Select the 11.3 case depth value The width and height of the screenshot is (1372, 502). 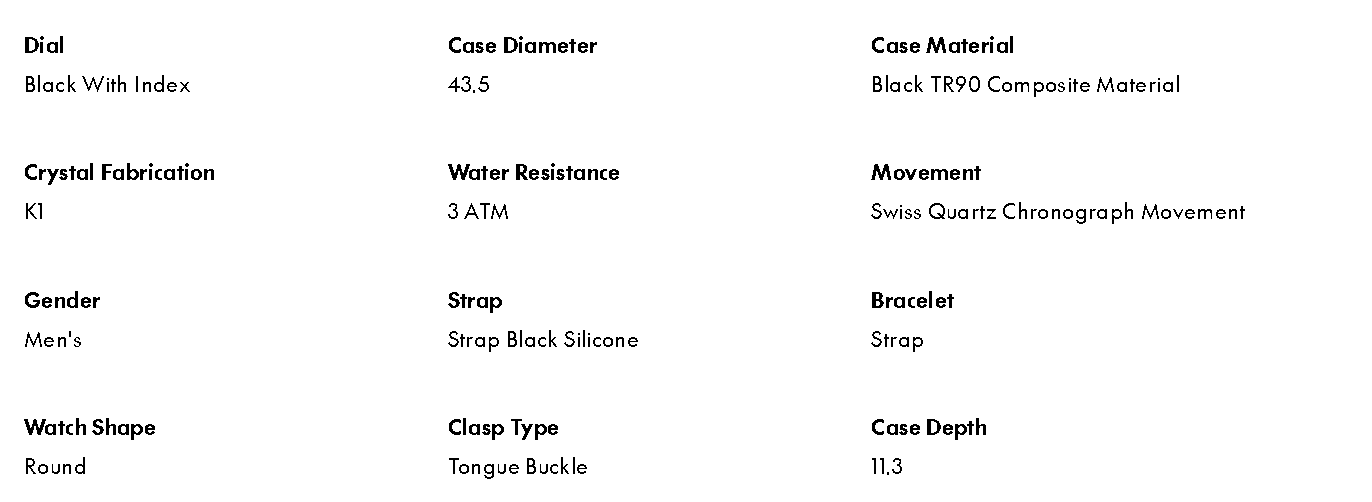click(887, 467)
